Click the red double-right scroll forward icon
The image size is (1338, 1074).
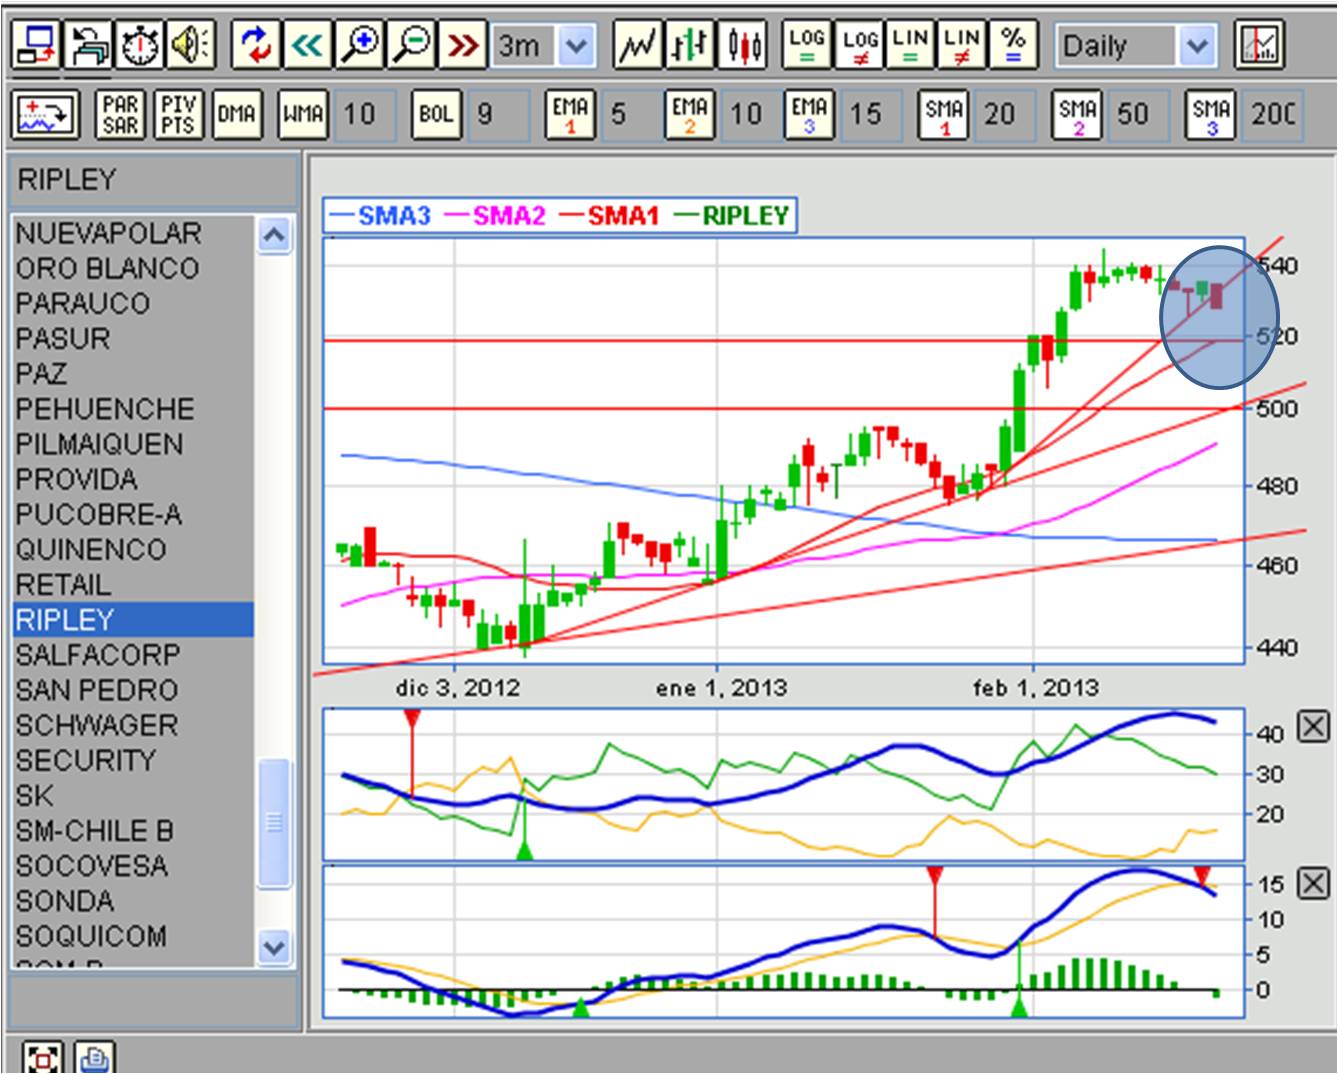(462, 45)
